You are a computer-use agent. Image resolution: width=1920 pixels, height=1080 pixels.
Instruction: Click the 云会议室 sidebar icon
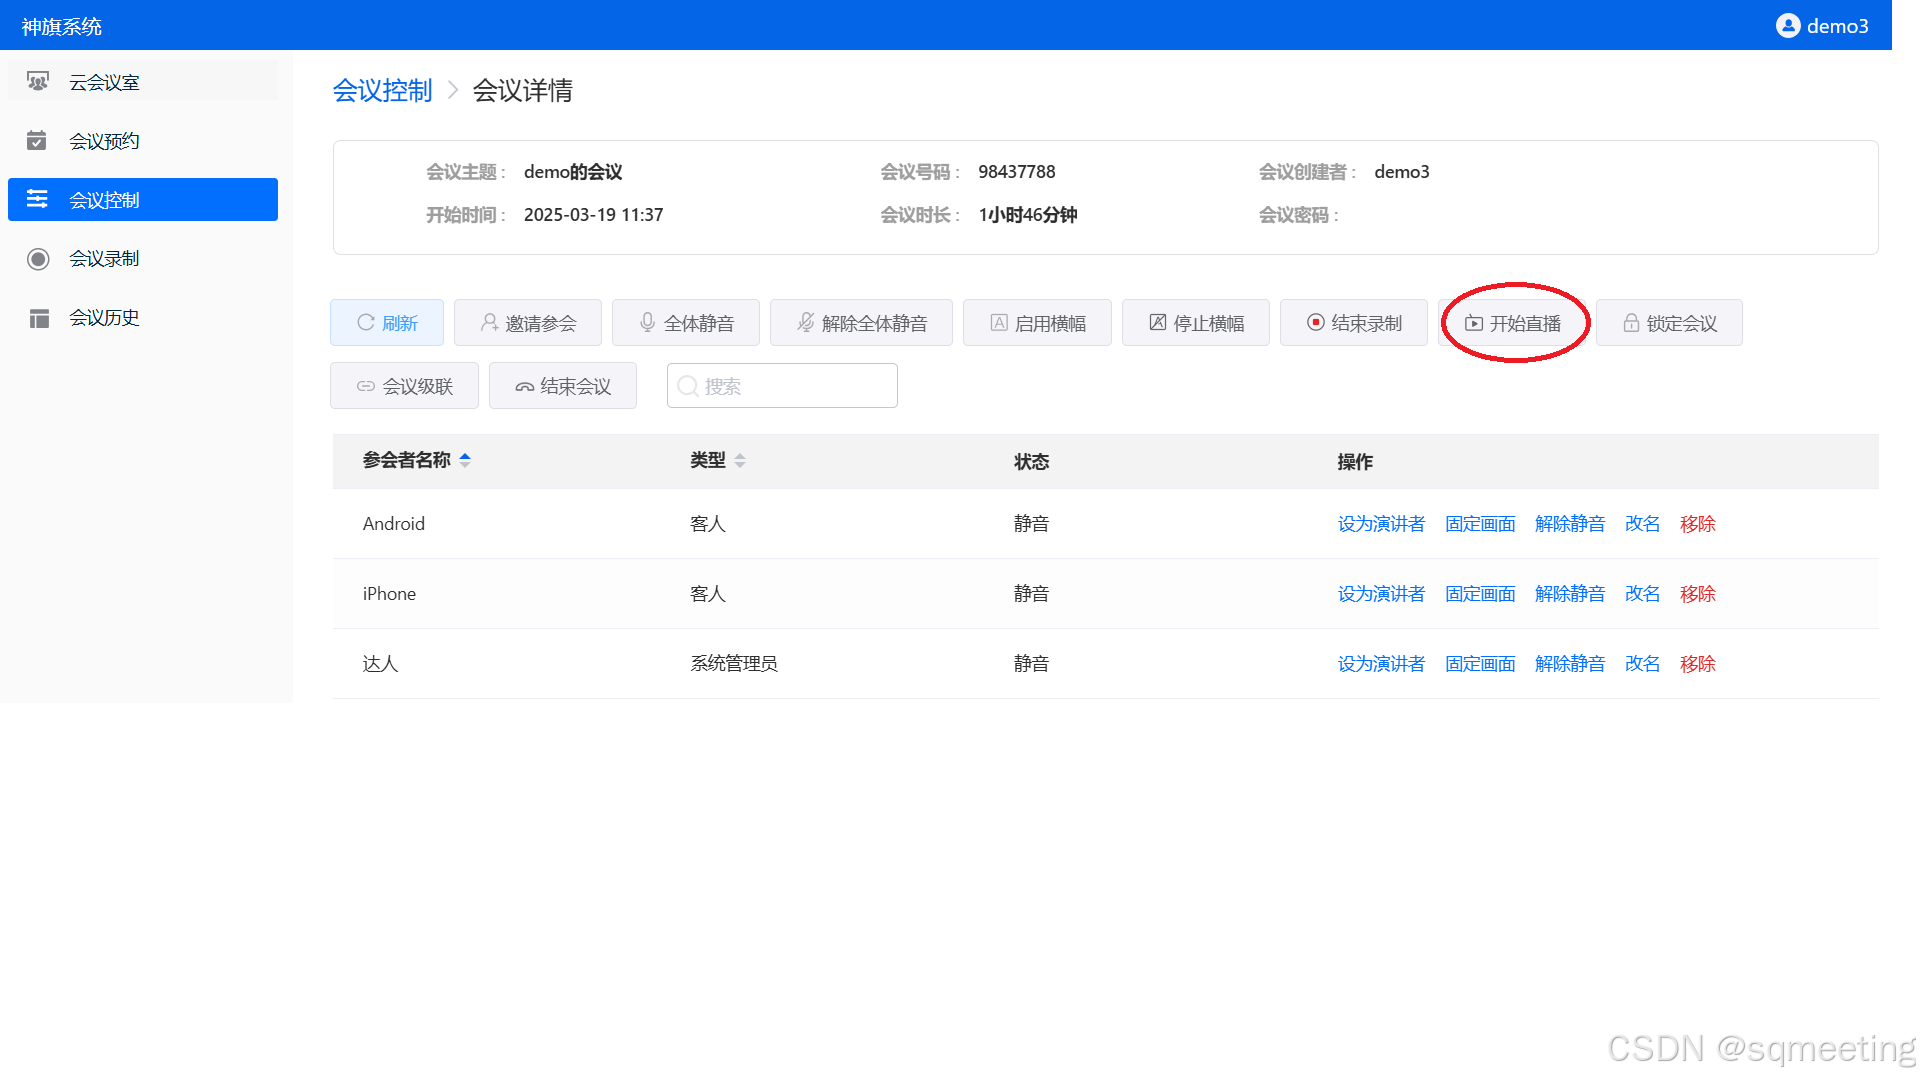click(38, 82)
